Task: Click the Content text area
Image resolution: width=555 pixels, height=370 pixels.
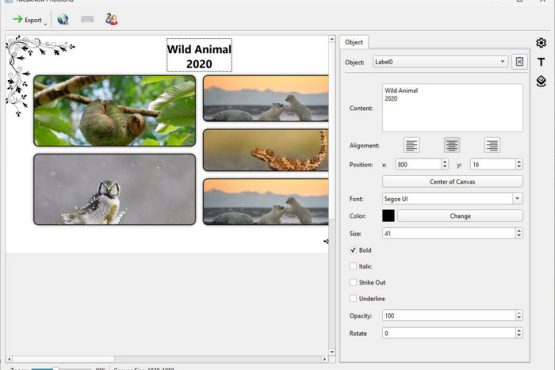Action: click(452, 108)
